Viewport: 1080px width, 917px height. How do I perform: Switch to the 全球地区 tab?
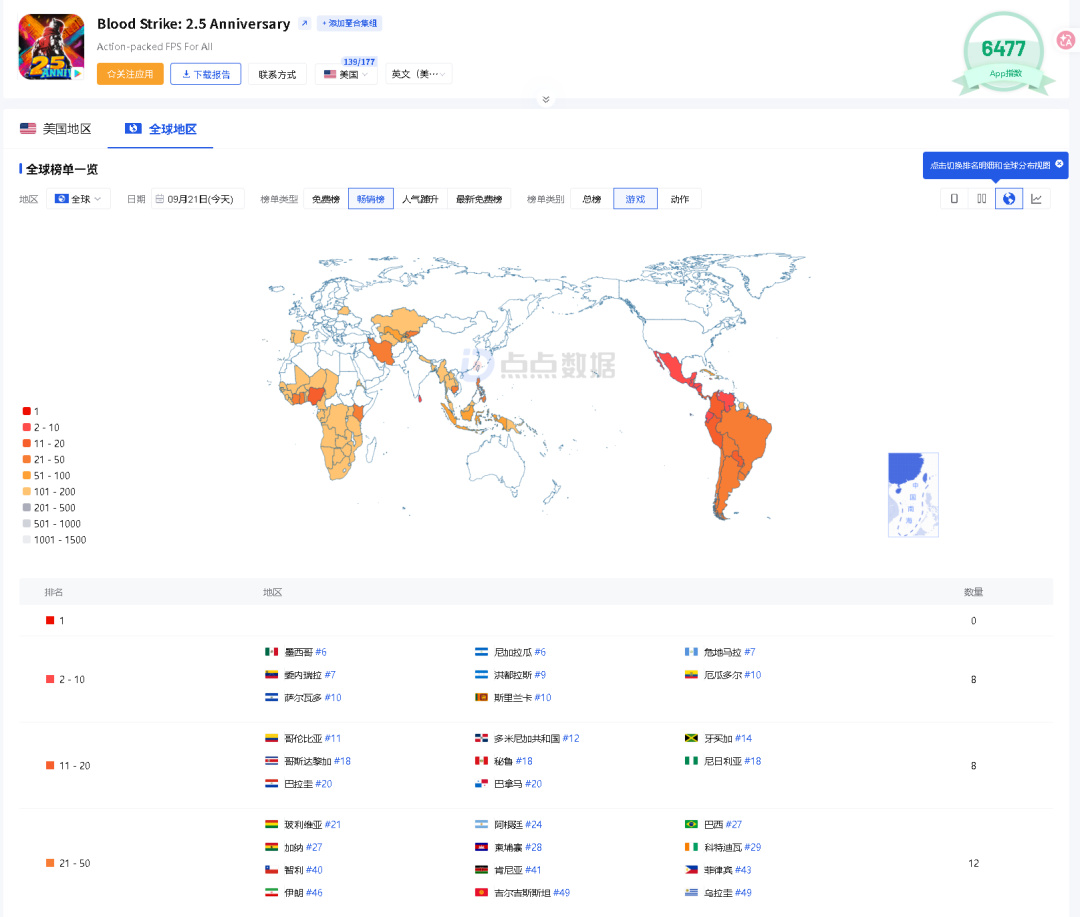[x=161, y=129]
